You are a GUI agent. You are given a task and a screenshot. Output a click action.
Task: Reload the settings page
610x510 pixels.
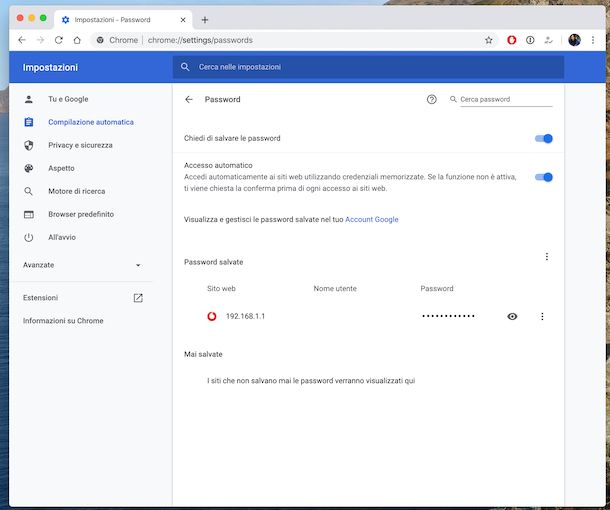click(x=59, y=40)
